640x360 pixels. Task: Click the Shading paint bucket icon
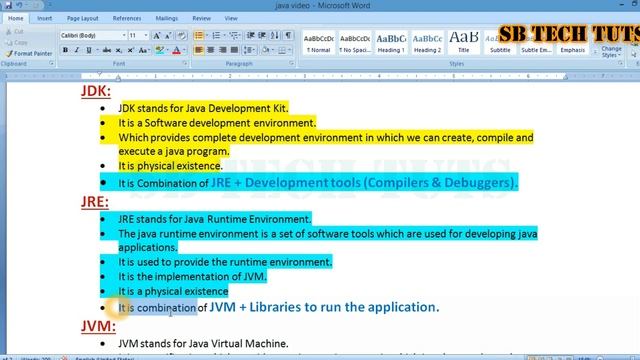click(x=265, y=50)
